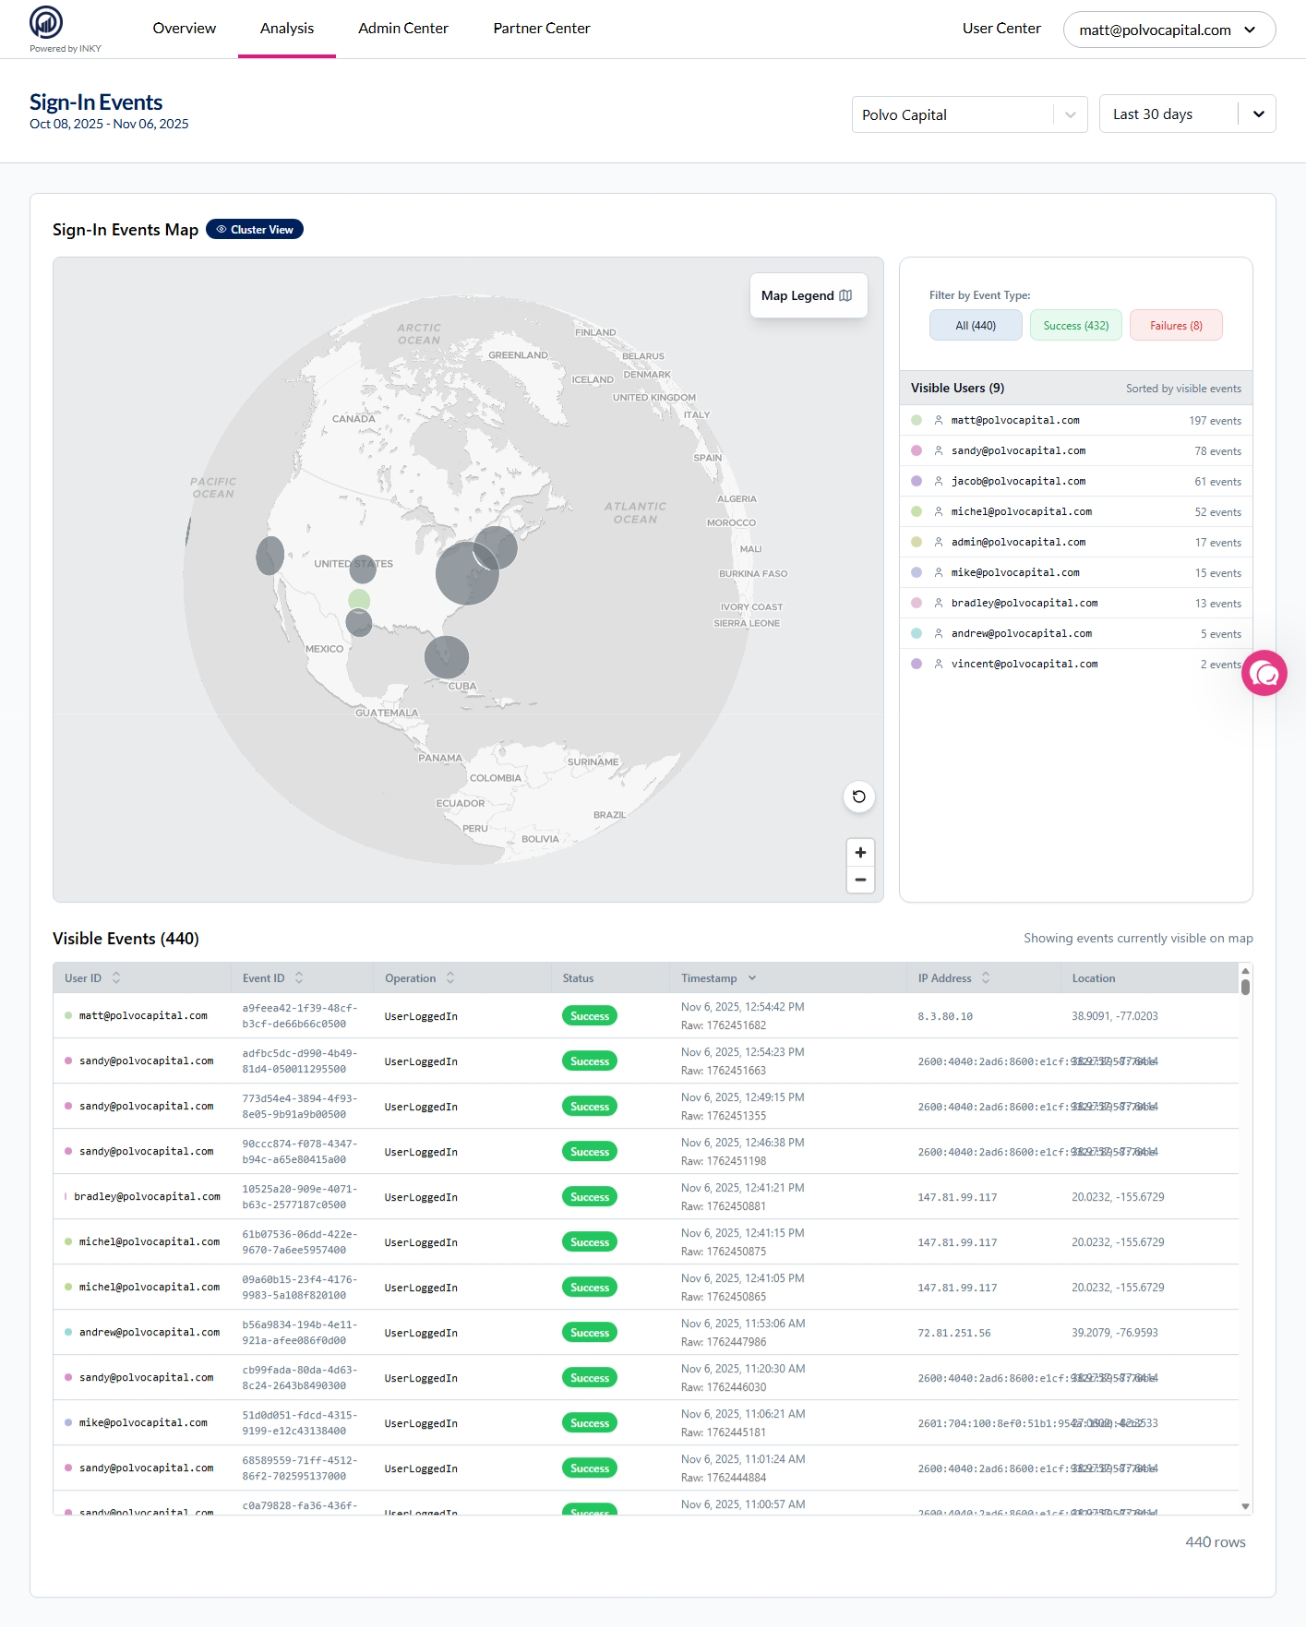This screenshot has width=1306, height=1627.
Task: Sort table by IP Address column
Action: (985, 978)
